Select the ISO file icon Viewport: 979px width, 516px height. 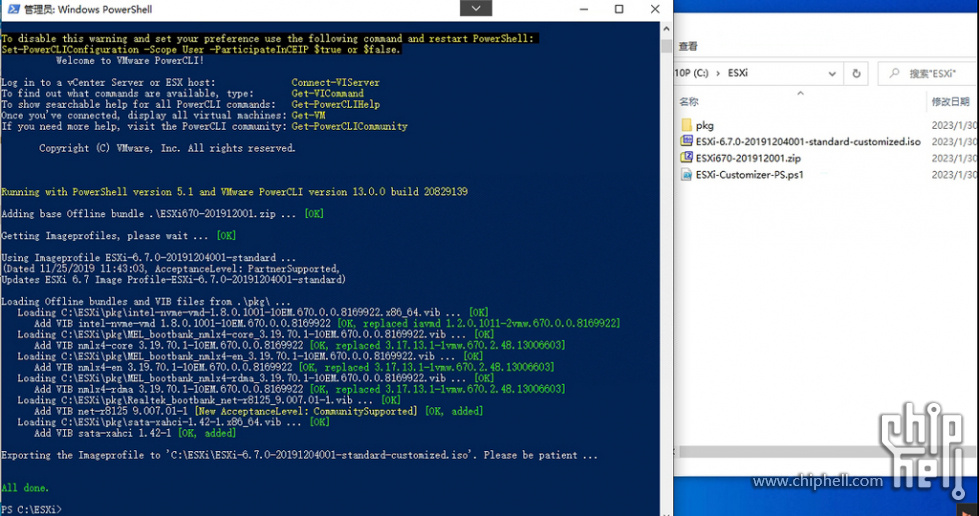[x=686, y=141]
